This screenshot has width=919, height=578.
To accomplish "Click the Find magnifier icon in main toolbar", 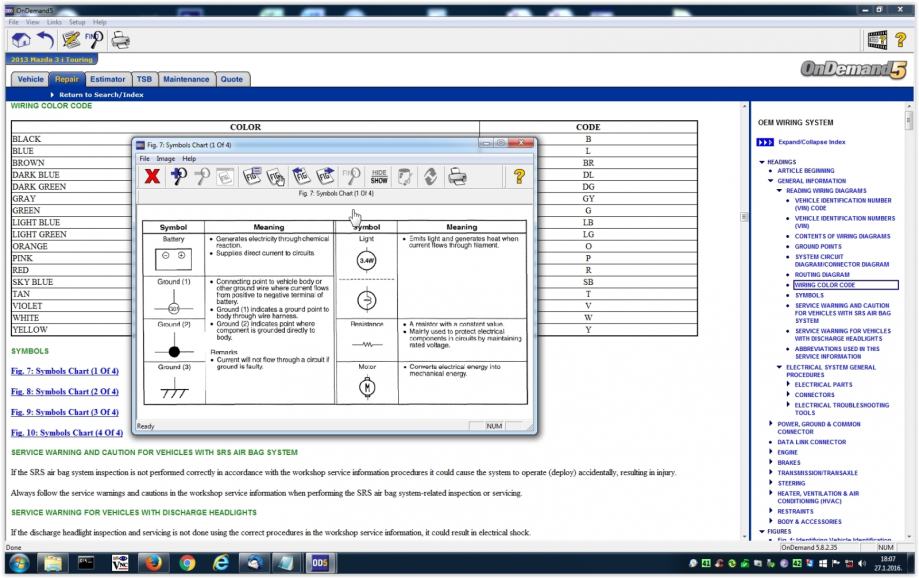I will click(96, 40).
